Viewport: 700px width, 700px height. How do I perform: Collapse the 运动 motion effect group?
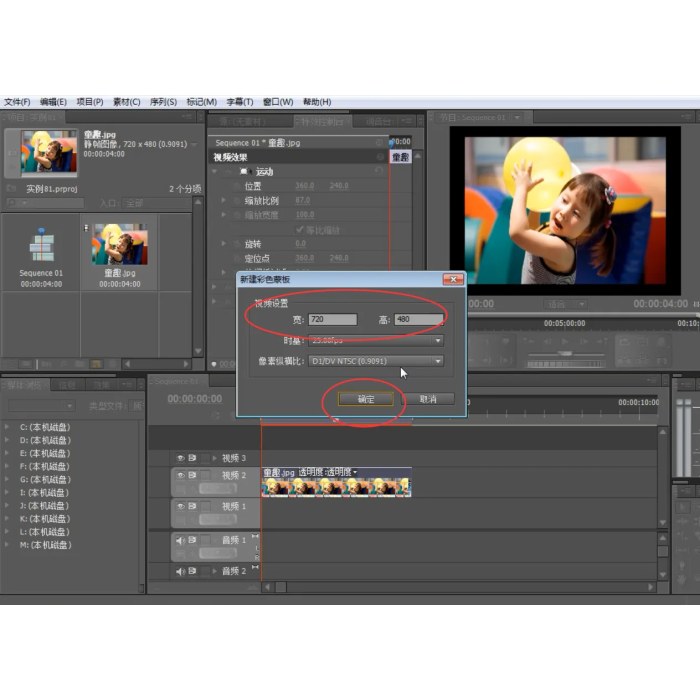[x=214, y=171]
